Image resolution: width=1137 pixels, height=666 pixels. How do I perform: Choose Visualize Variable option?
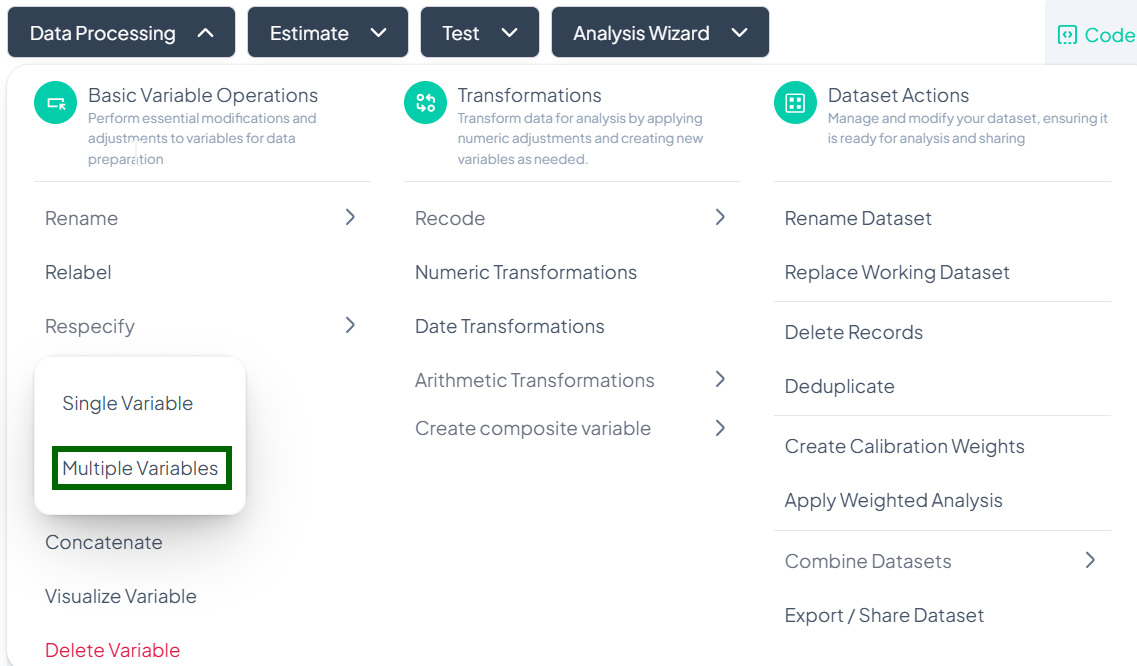pyautogui.click(x=121, y=596)
